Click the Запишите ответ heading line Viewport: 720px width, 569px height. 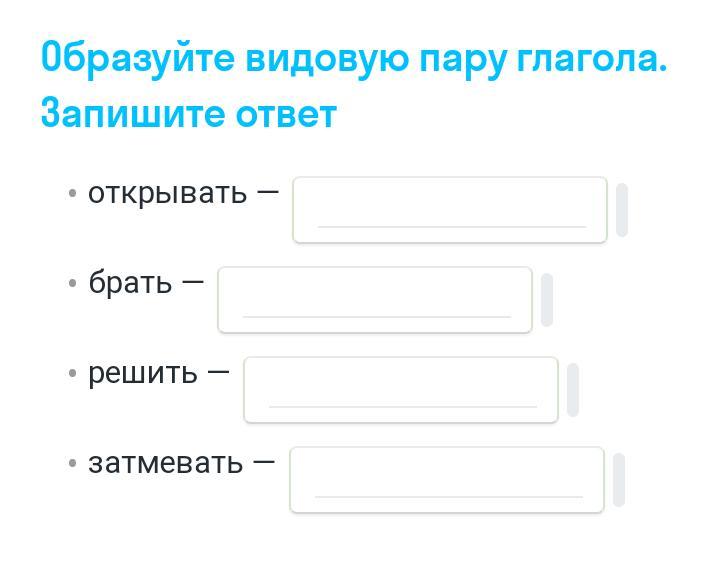188,114
